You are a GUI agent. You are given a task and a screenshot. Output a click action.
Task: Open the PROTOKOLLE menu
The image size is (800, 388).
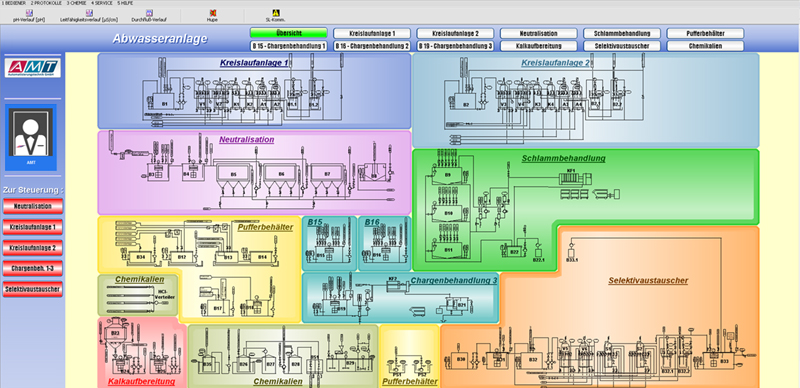tap(46, 3)
